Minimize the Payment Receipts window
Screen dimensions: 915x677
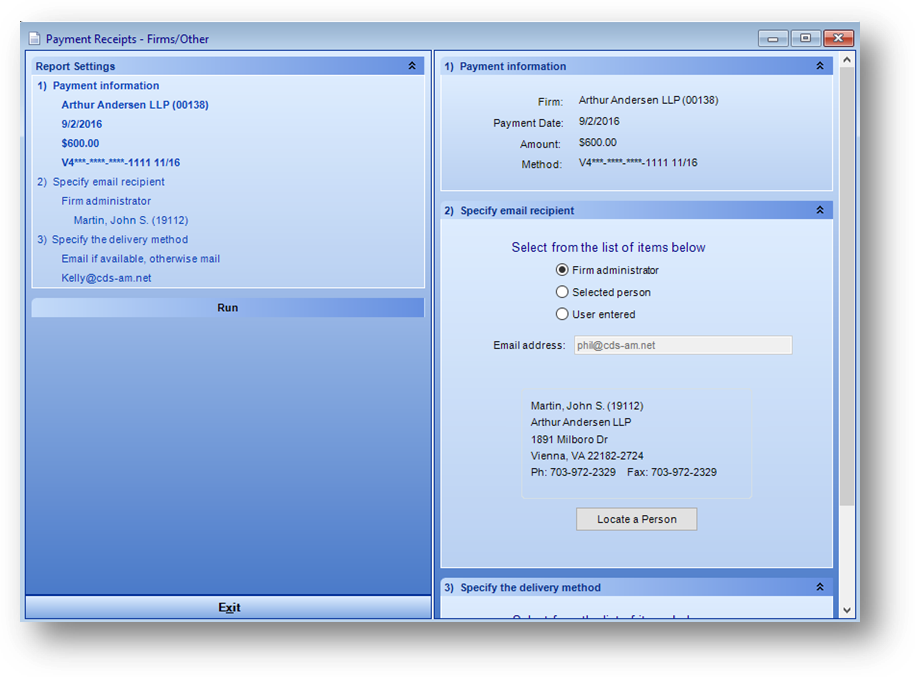[x=773, y=39]
